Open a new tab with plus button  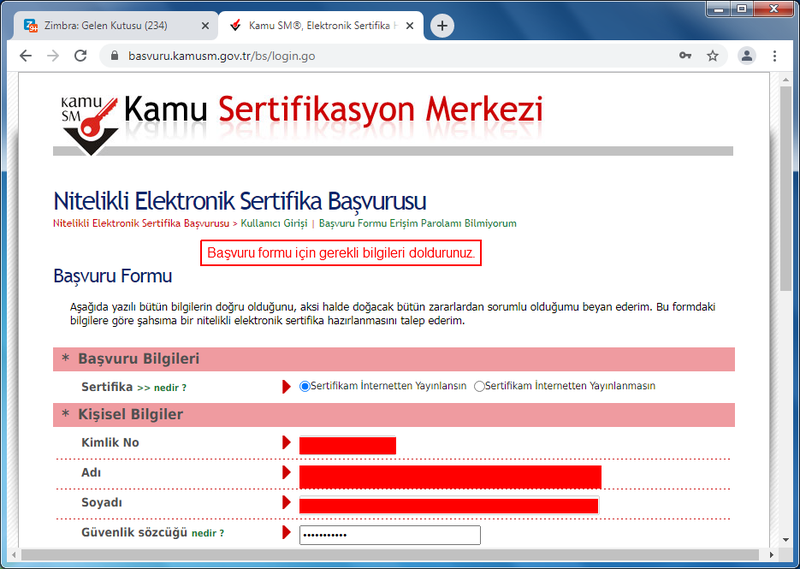pos(442,25)
